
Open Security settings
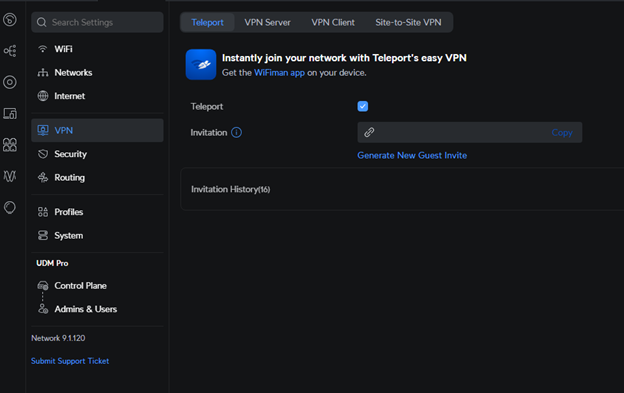[97, 154]
